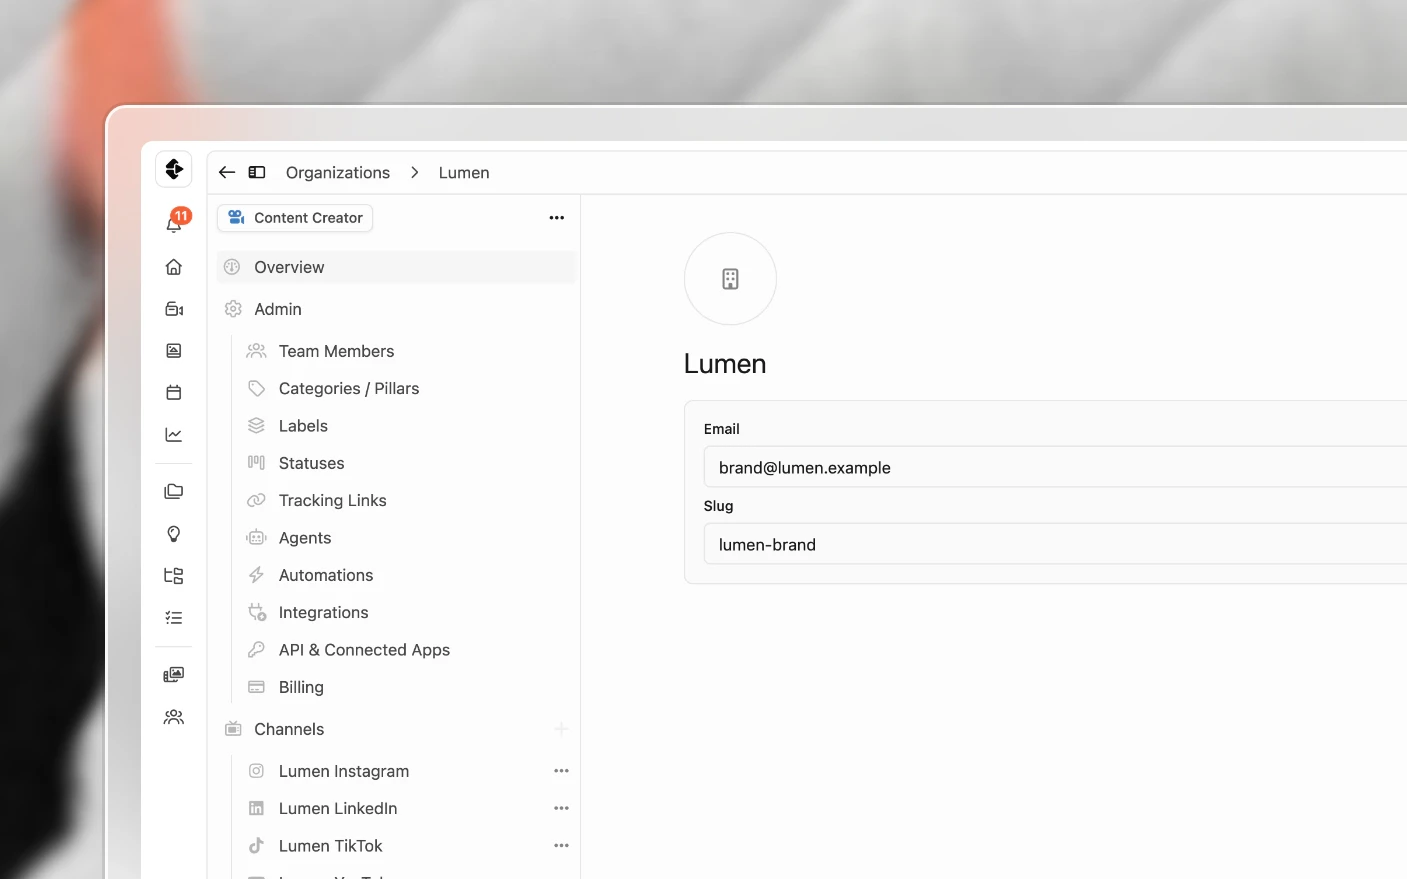Go back with the left arrow
1407x879 pixels.
click(x=227, y=172)
